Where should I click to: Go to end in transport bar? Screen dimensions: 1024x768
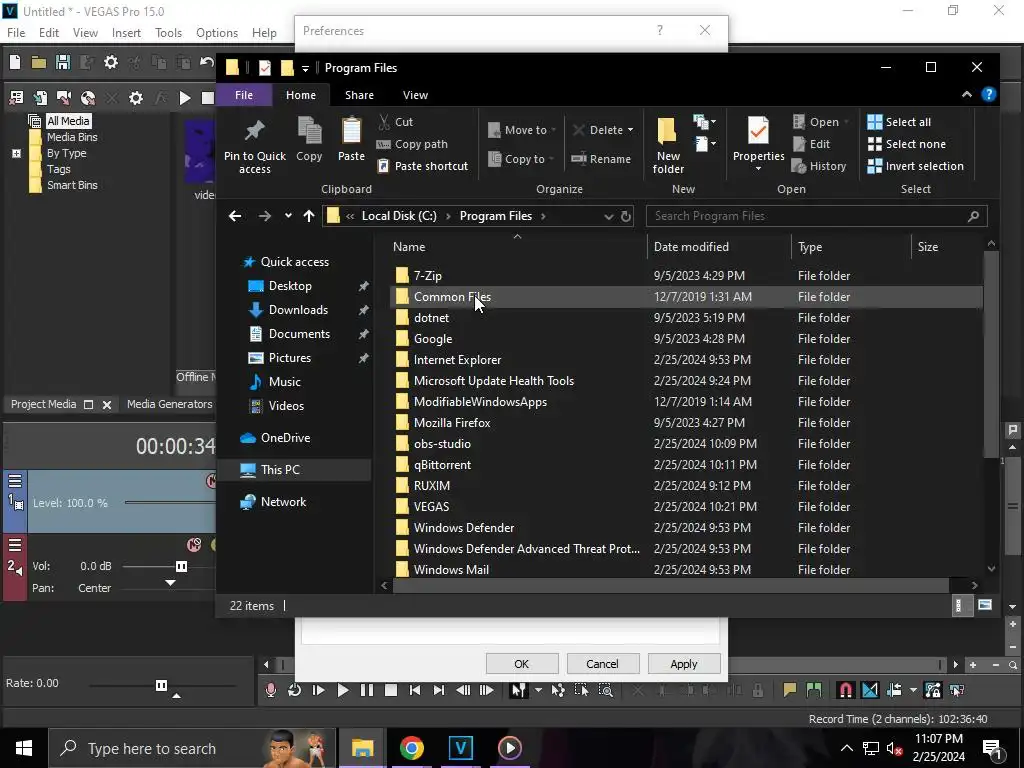point(439,690)
